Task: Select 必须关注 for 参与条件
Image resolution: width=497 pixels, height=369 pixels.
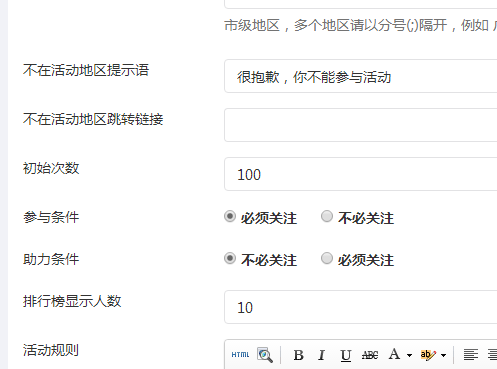Action: click(230, 216)
